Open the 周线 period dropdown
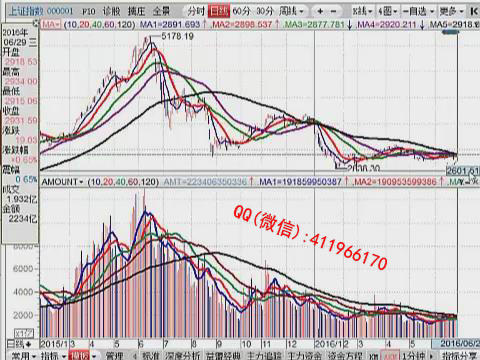The height and width of the screenshot is (360, 480). 291,11
